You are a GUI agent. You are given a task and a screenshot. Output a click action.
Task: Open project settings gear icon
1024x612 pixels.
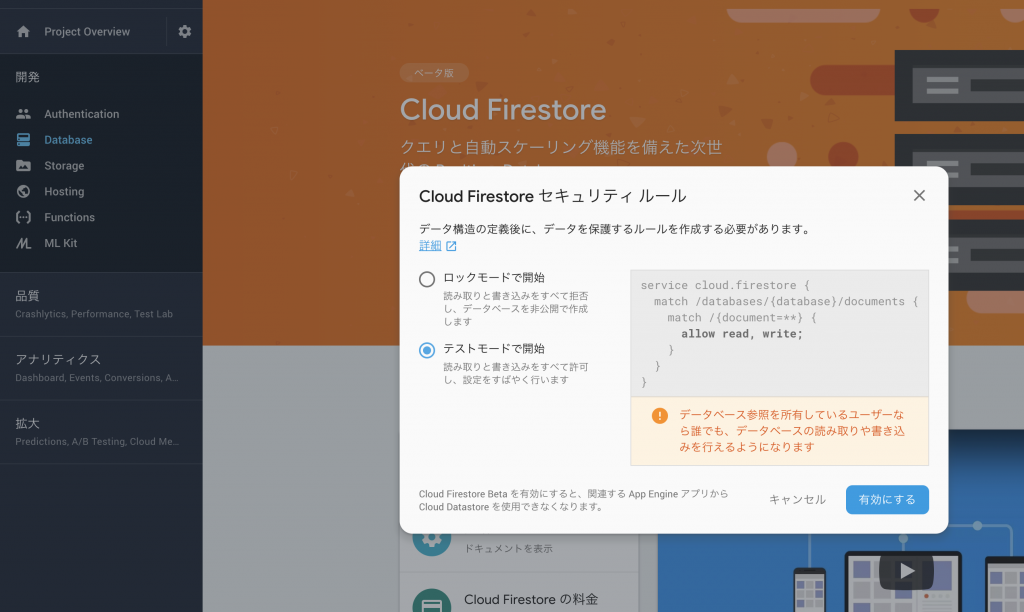(185, 31)
